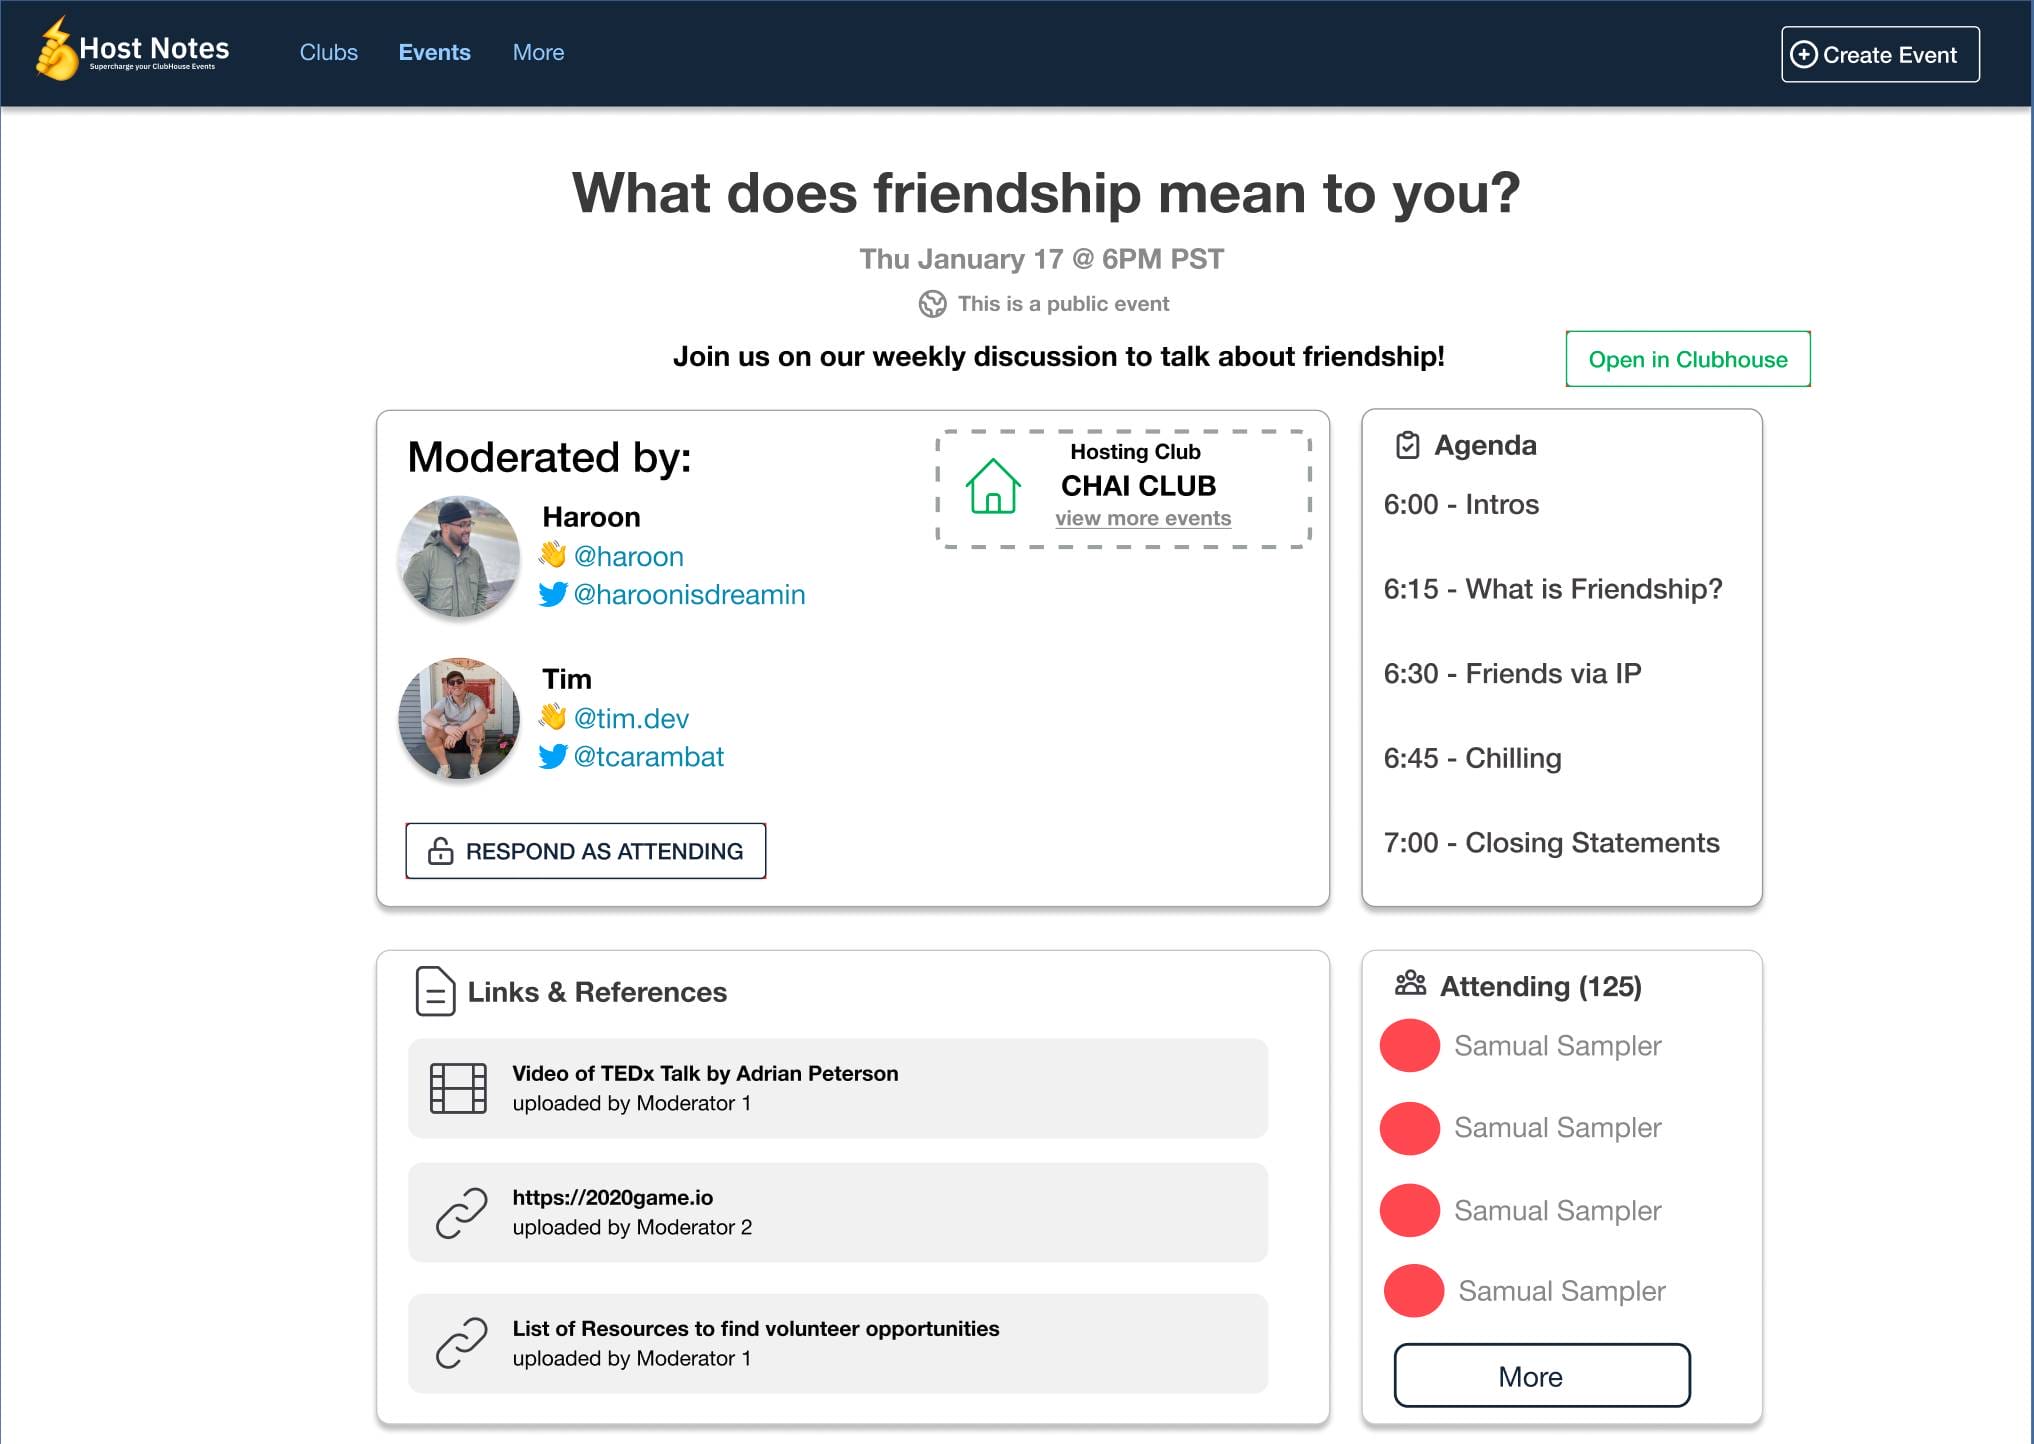Follow the view more events link
This screenshot has width=2034, height=1444.
[x=1143, y=518]
